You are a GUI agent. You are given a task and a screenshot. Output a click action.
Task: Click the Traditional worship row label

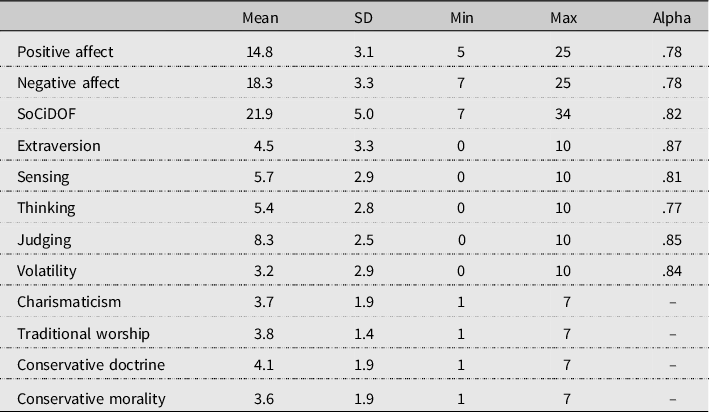[83, 334]
